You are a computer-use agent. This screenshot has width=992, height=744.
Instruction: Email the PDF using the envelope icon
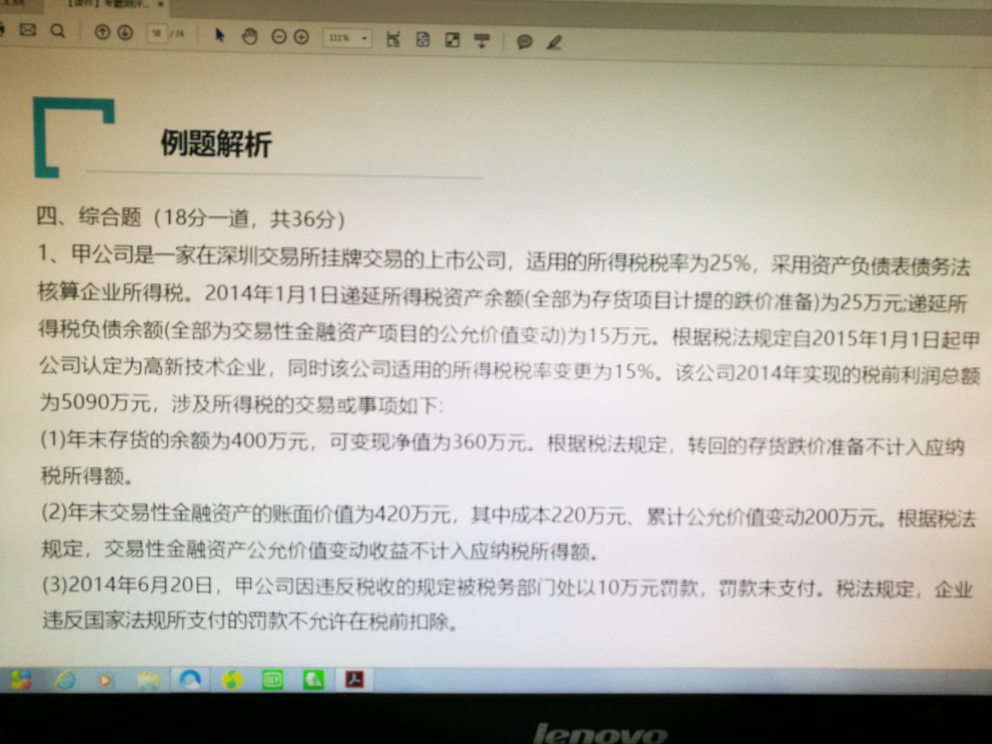click(27, 32)
